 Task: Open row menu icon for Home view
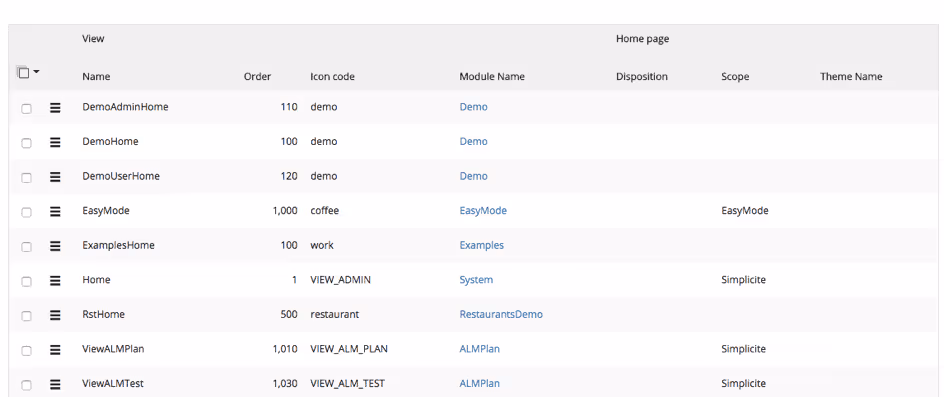click(x=55, y=281)
